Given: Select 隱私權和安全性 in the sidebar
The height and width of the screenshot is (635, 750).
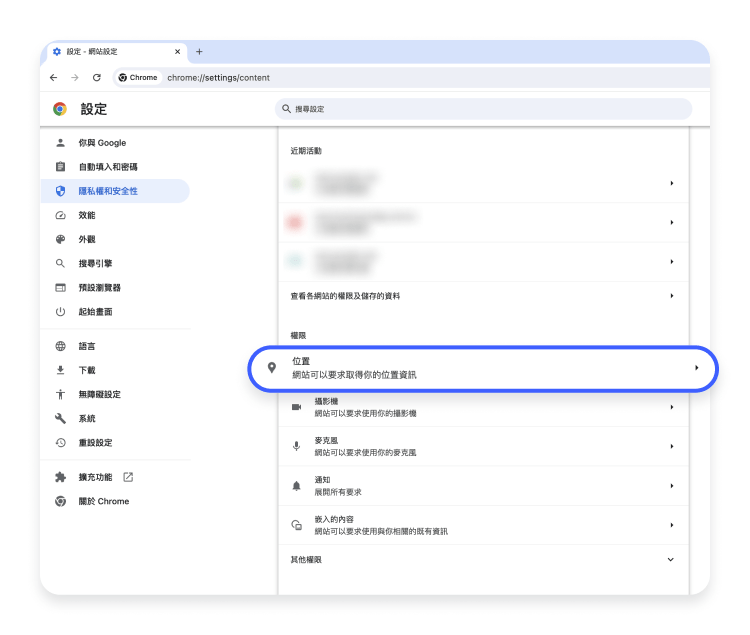Looking at the screenshot, I should (115, 191).
